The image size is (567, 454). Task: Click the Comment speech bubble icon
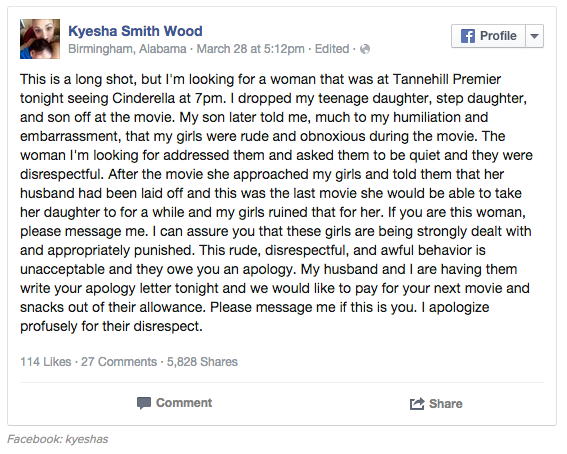click(x=144, y=403)
